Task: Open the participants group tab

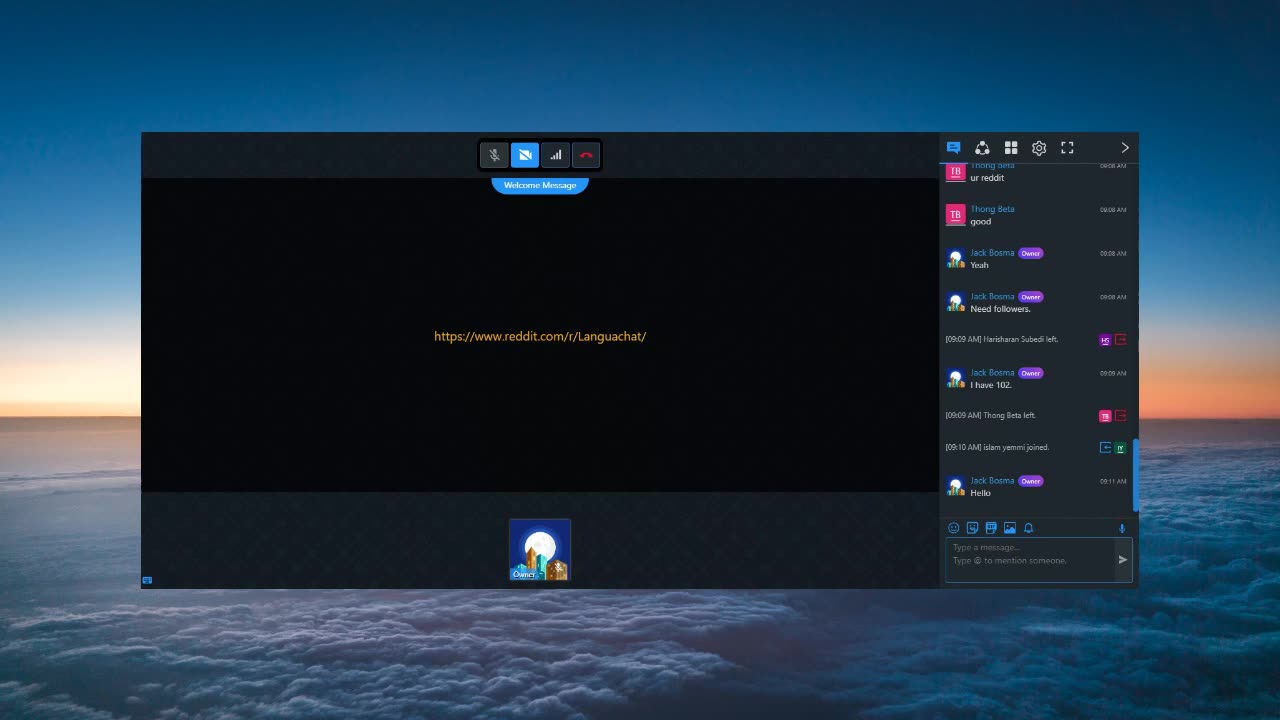Action: pyautogui.click(x=983, y=148)
